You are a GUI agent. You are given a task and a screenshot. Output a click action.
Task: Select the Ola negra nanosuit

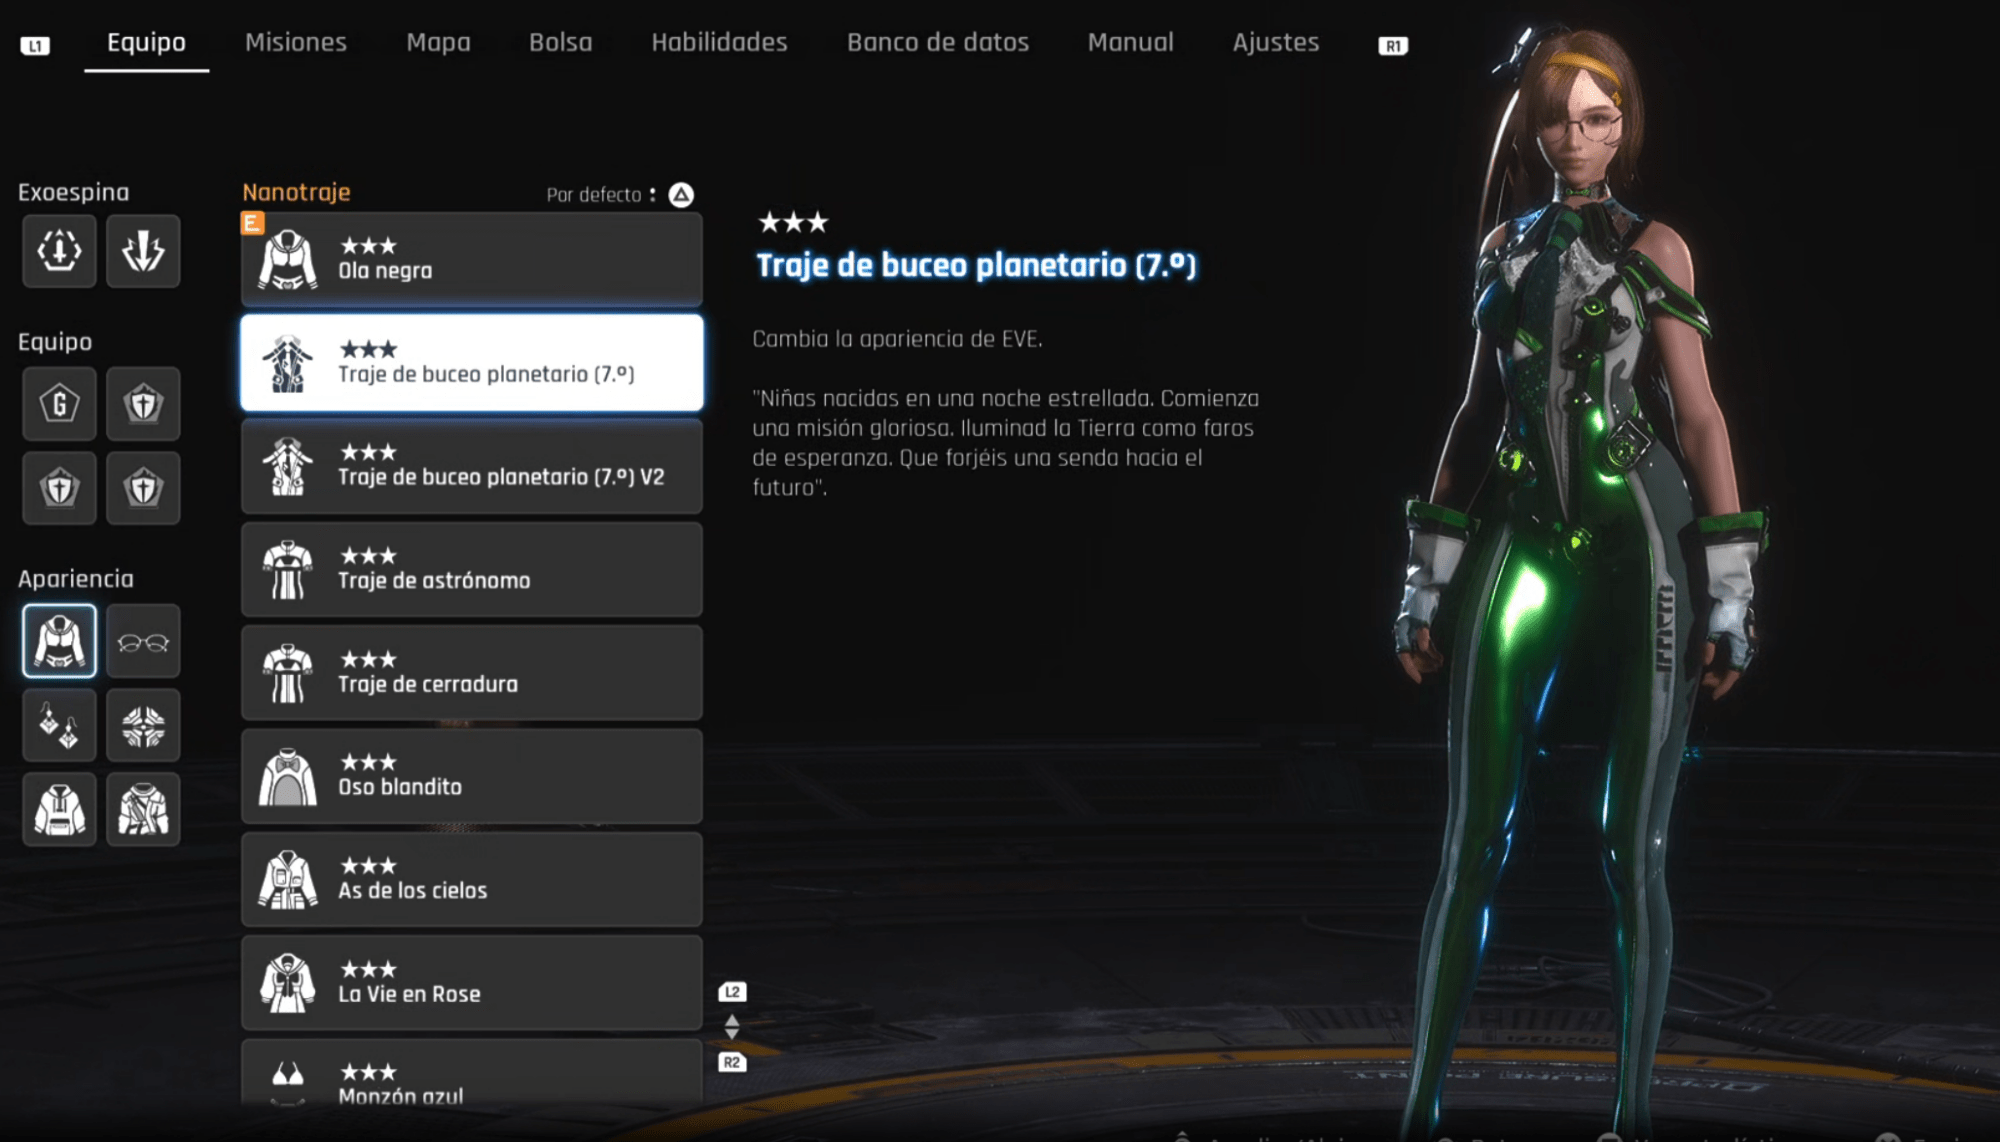[x=472, y=259]
